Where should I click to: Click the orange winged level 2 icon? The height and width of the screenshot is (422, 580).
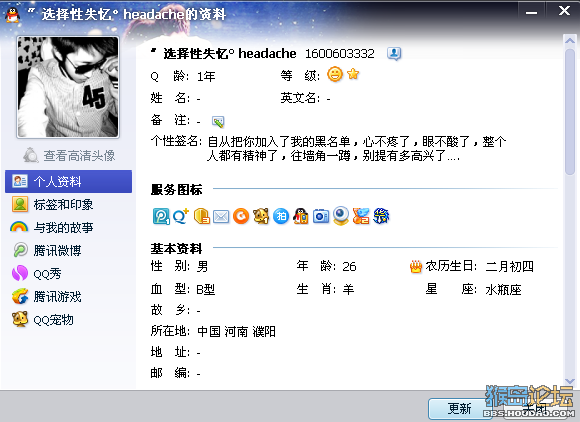tap(361, 216)
